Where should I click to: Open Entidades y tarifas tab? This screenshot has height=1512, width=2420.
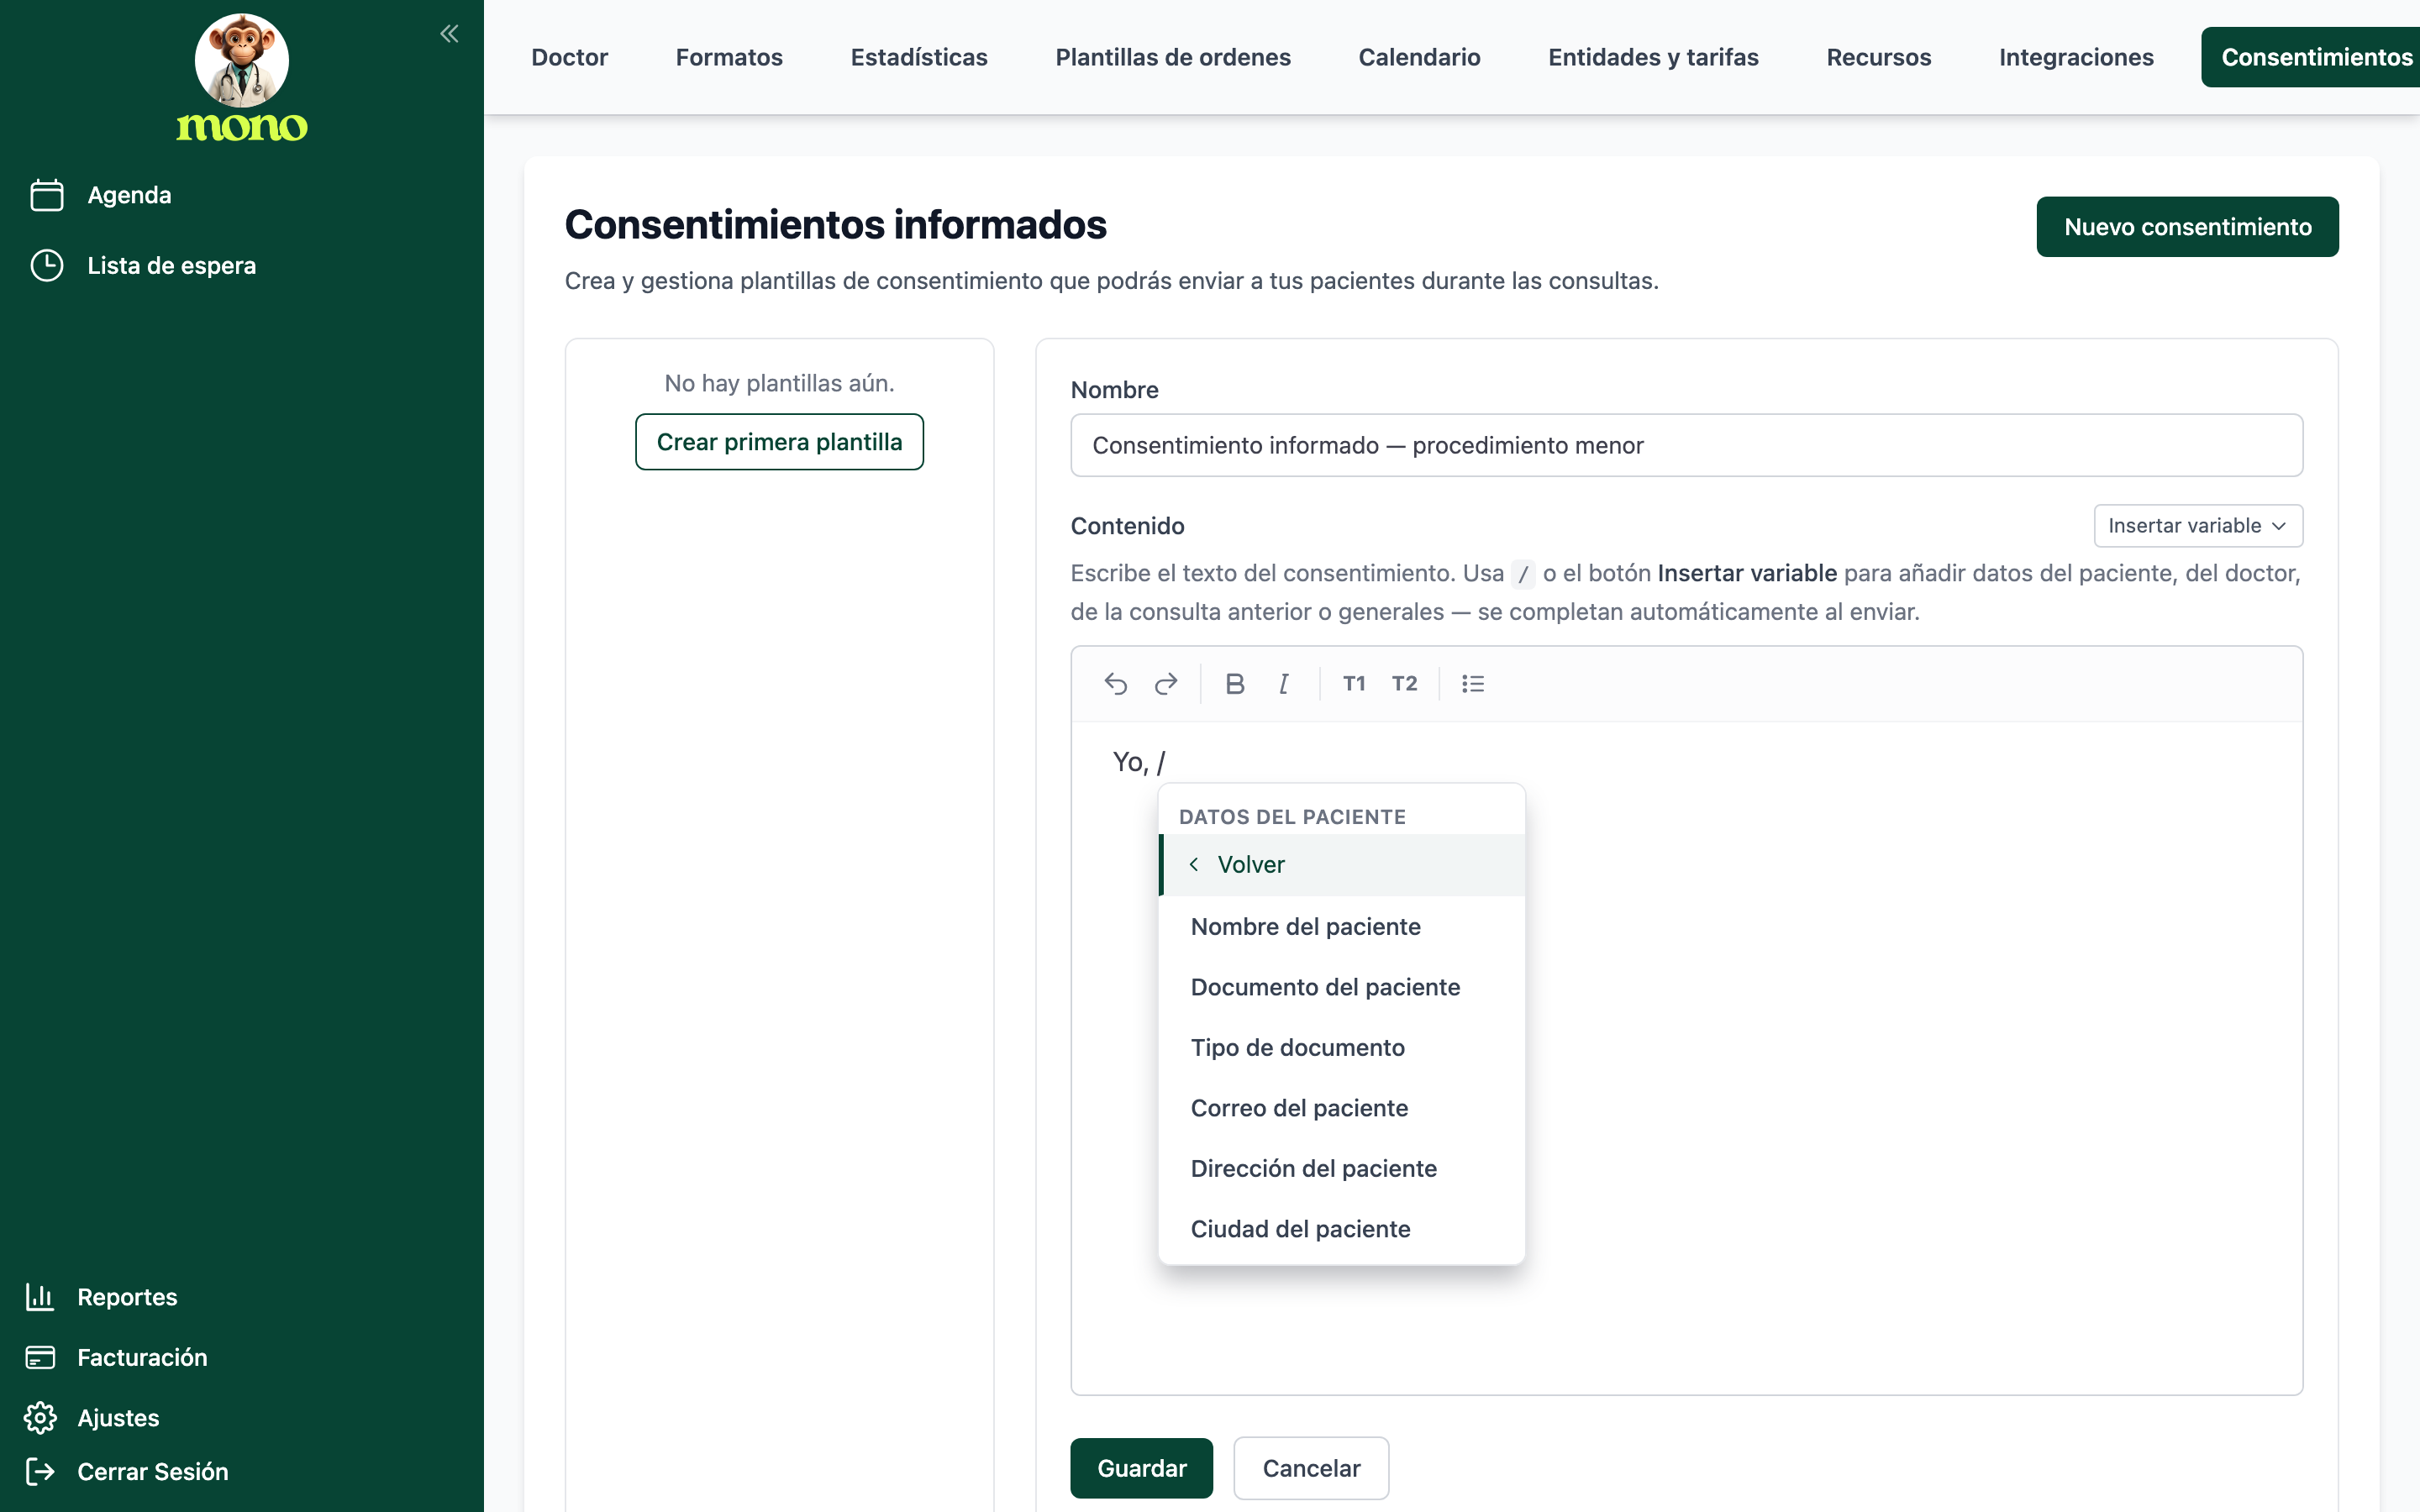point(1653,57)
